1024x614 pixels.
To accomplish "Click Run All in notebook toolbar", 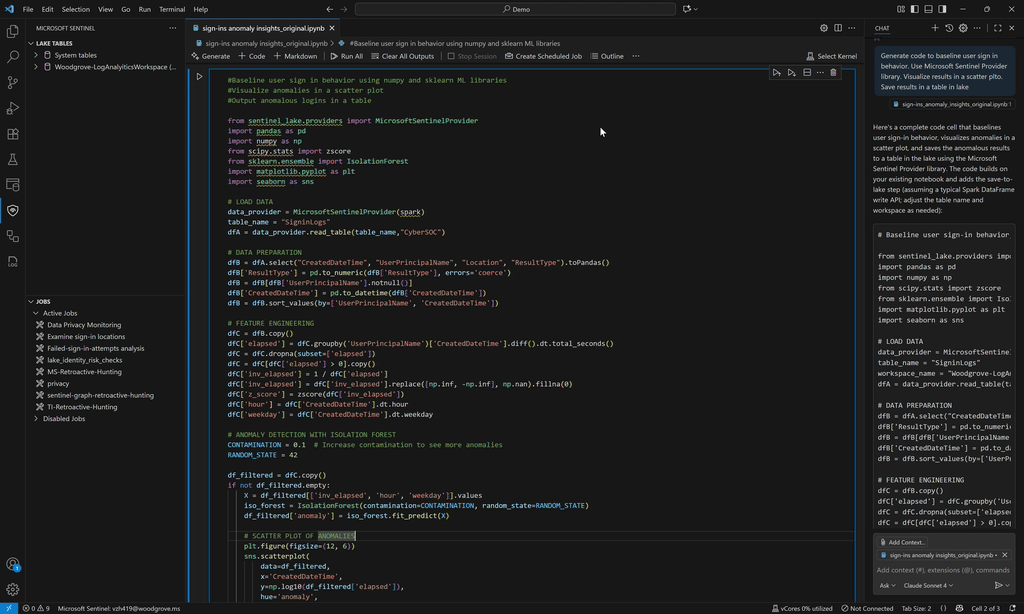I will [345, 56].
